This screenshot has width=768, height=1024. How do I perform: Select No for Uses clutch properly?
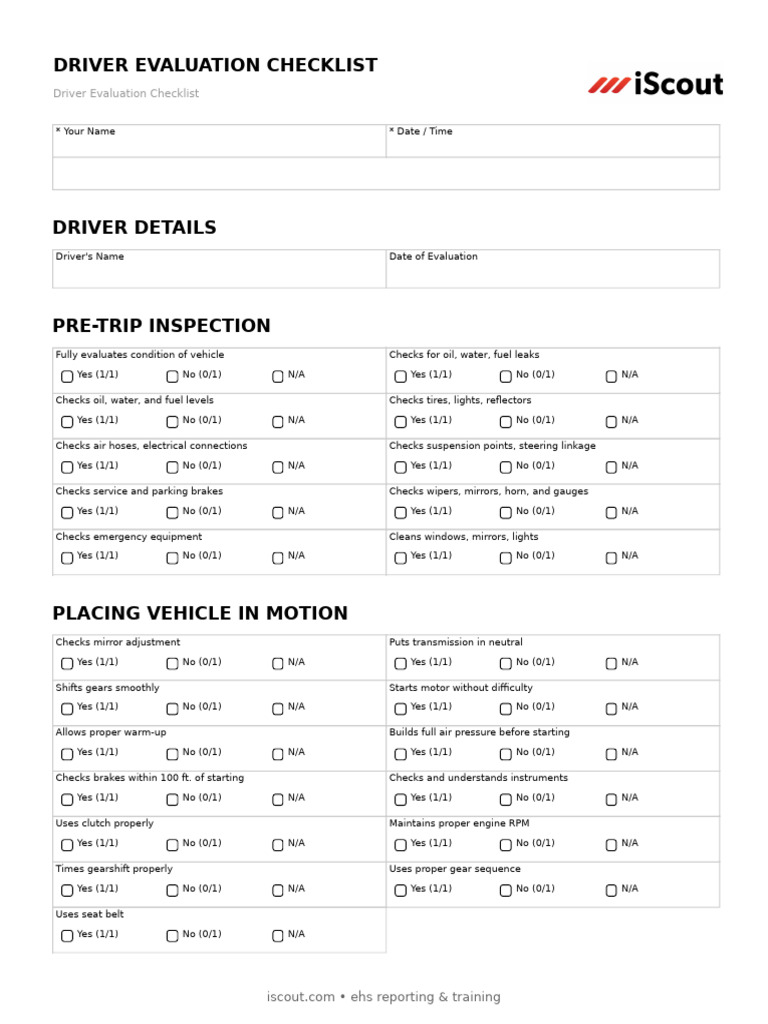[x=172, y=844]
